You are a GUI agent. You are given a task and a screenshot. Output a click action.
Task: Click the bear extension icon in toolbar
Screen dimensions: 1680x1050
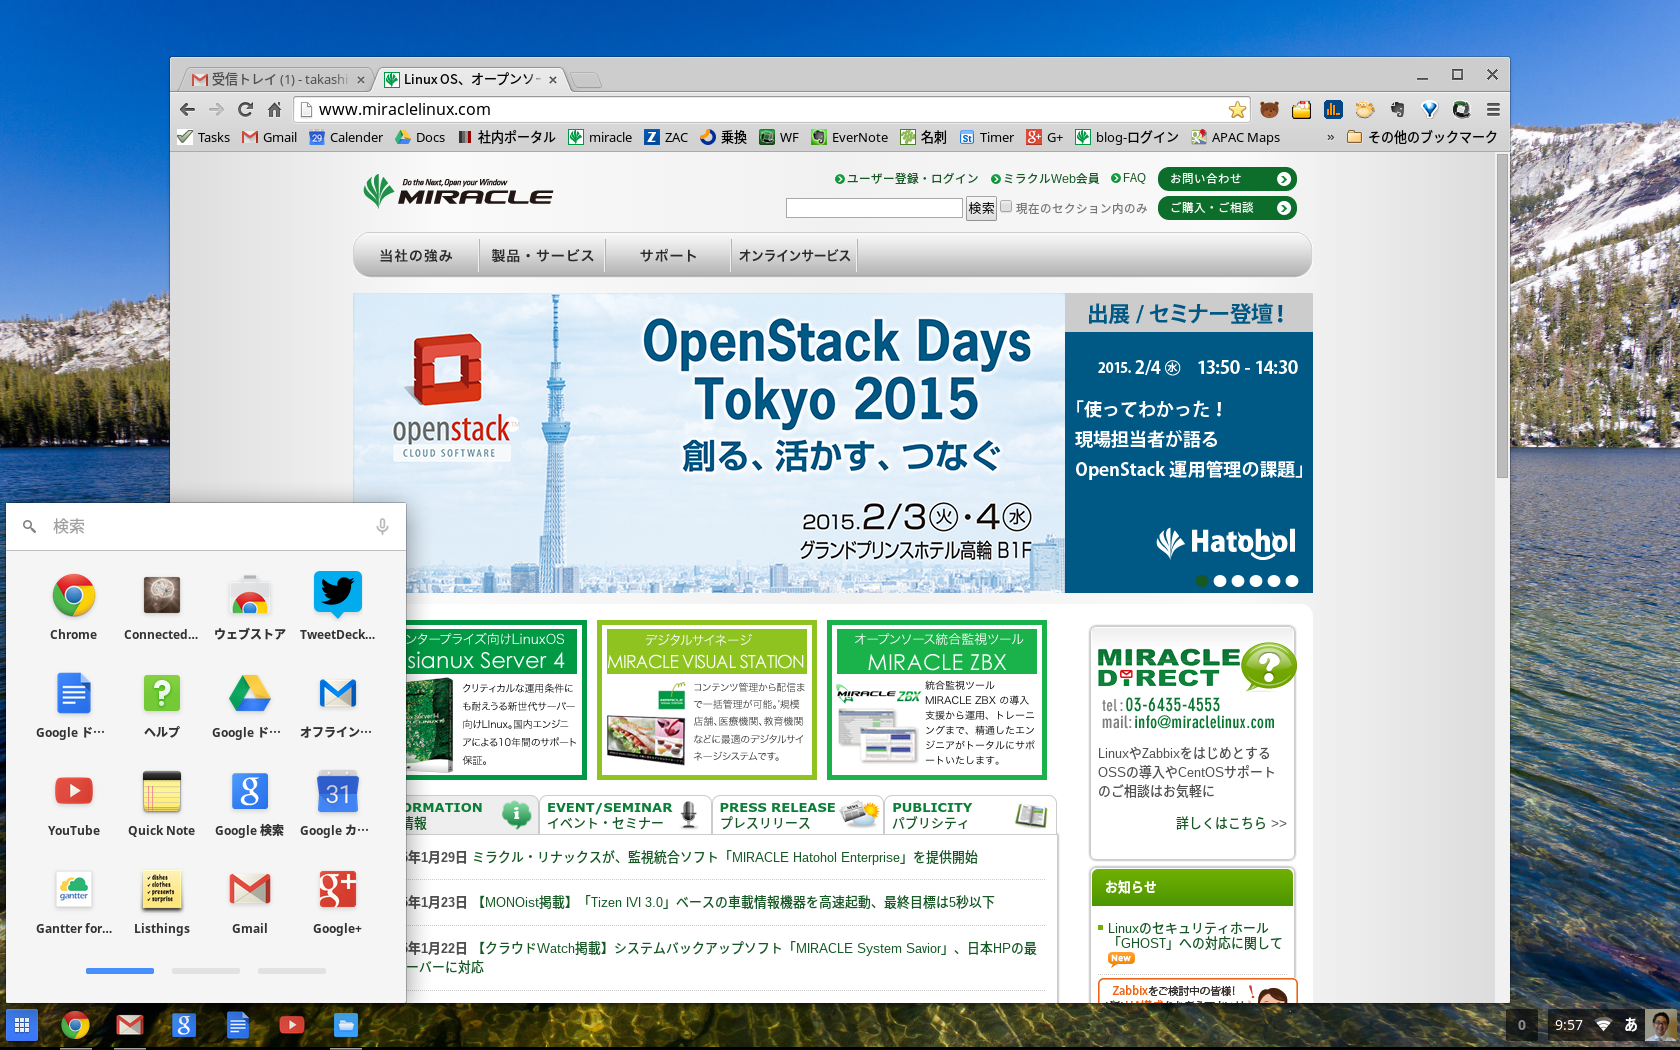tap(1269, 109)
